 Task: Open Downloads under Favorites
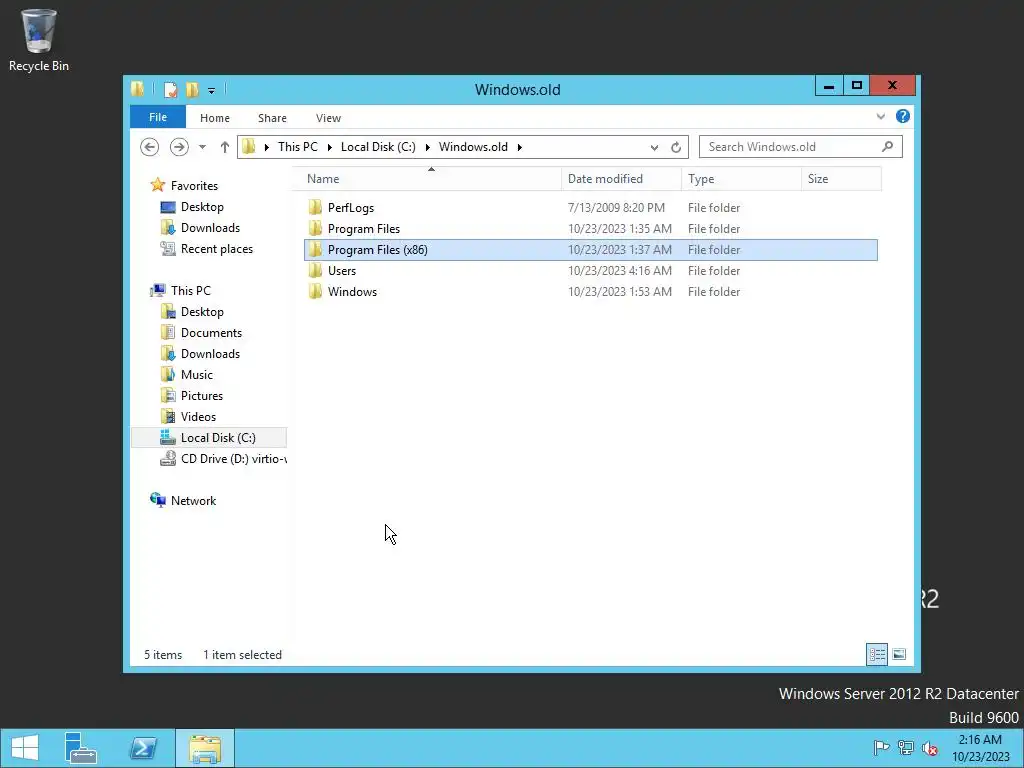(x=210, y=227)
